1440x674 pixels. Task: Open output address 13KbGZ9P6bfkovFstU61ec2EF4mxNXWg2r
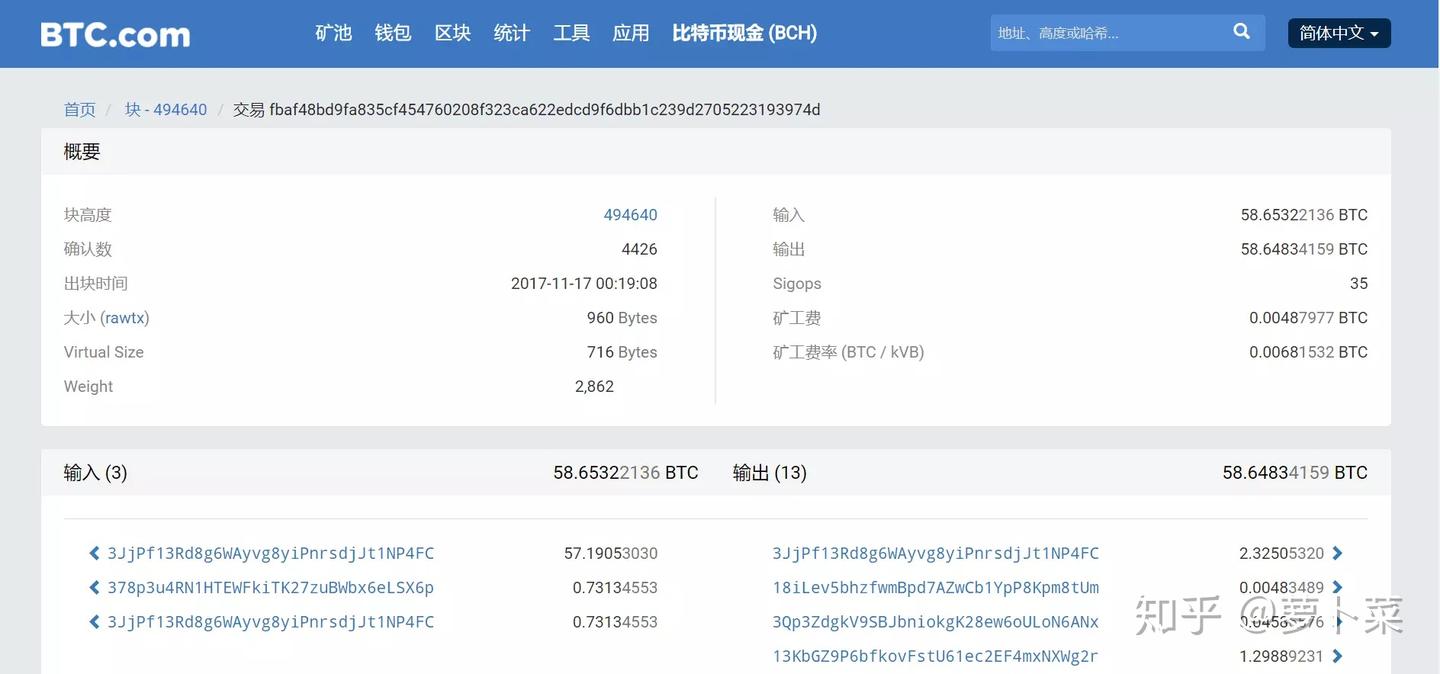[935, 655]
